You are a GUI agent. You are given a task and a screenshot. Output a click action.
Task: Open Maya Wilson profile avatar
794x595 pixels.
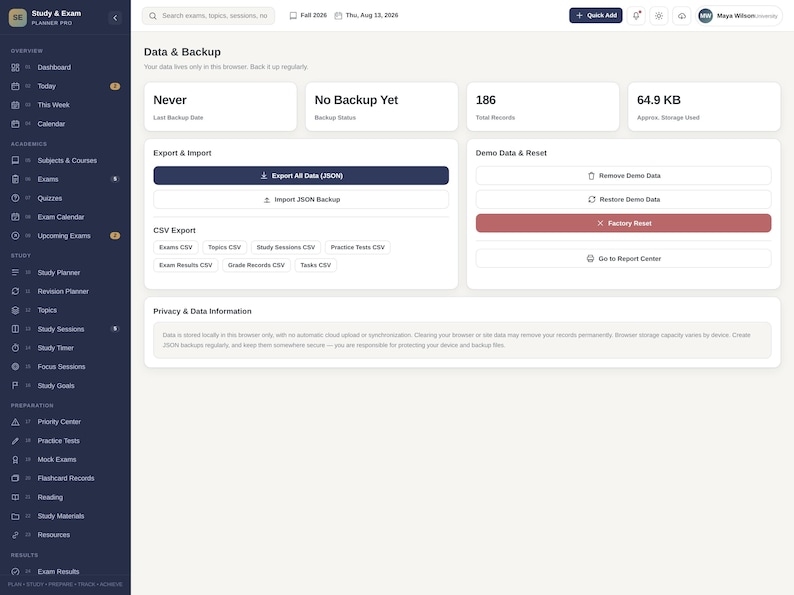705,16
